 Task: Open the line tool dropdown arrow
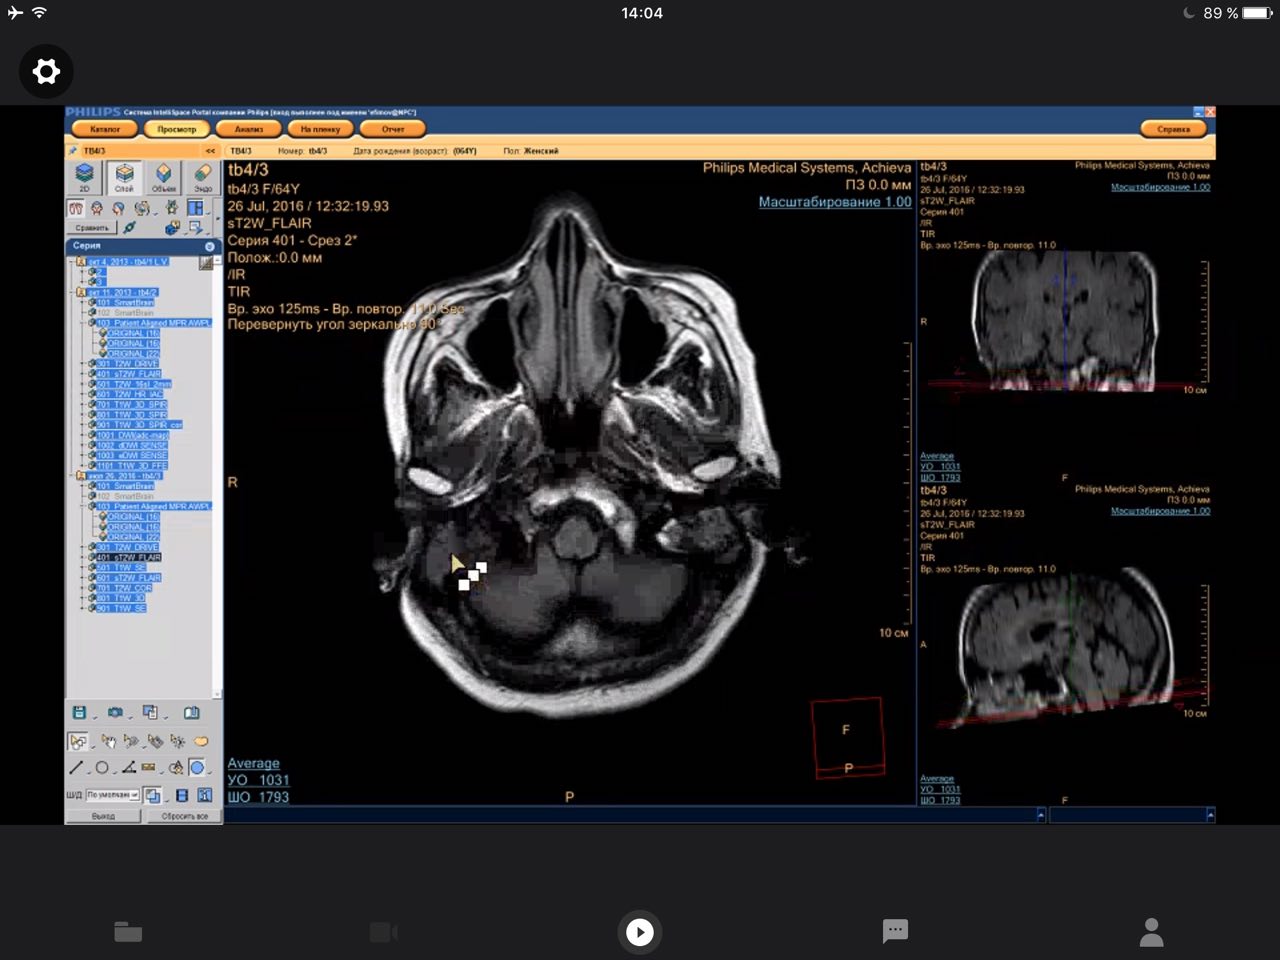88,771
